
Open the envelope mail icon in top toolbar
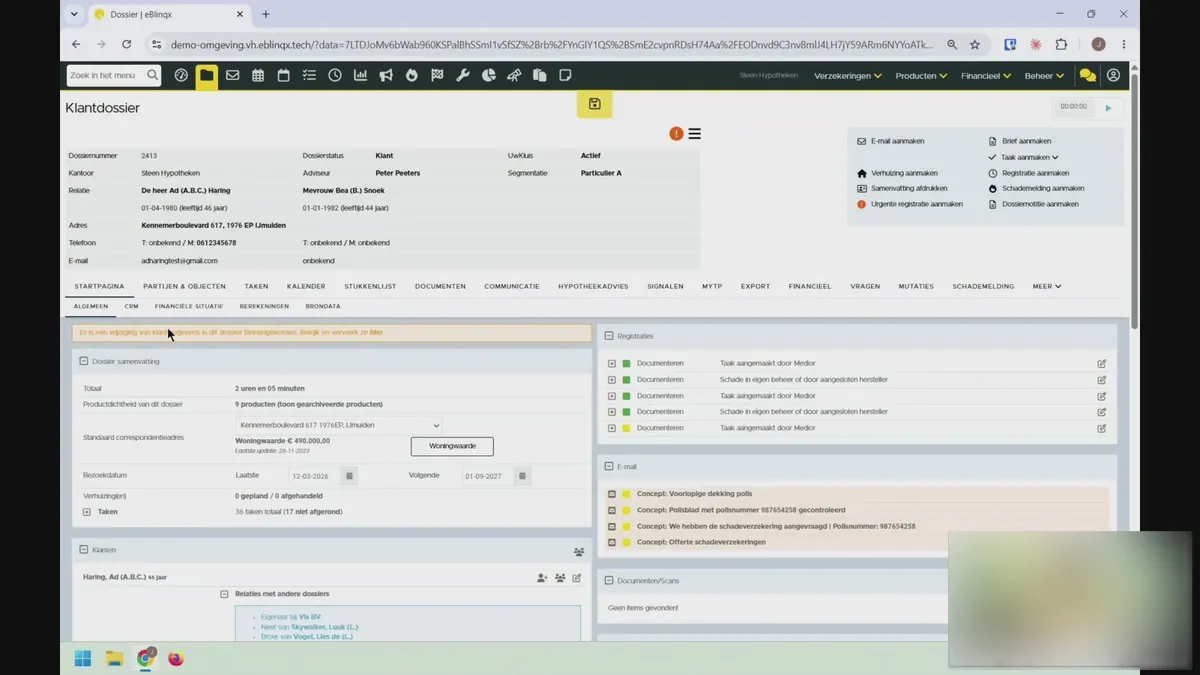[232, 75]
